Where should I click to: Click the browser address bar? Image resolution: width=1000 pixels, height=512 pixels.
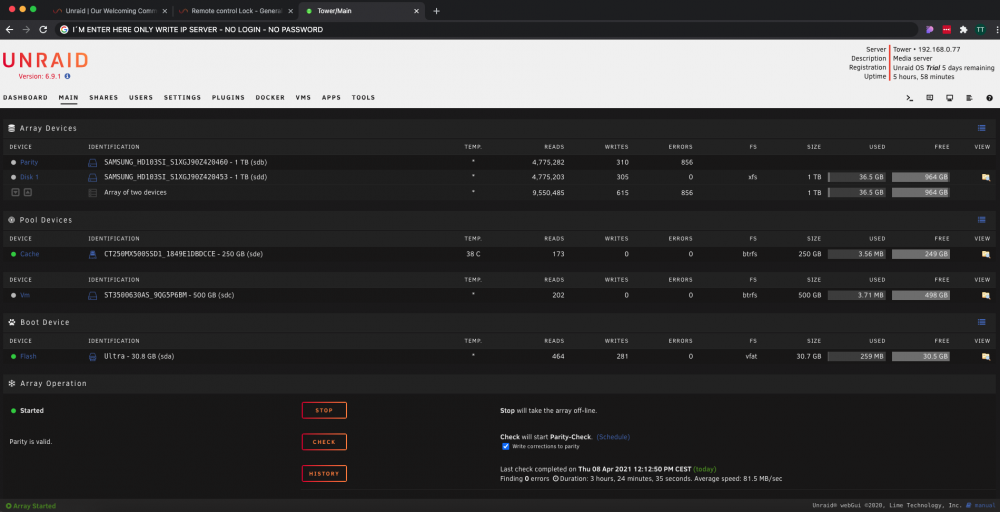(x=488, y=29)
